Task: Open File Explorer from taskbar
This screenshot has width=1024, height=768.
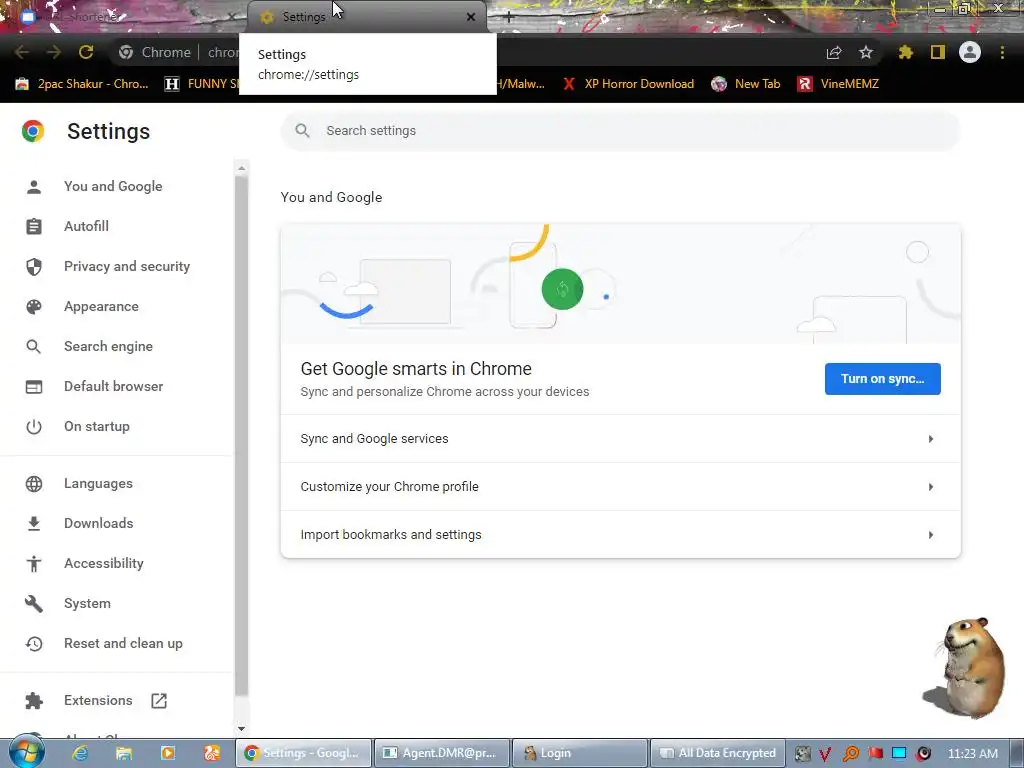Action: click(x=123, y=753)
